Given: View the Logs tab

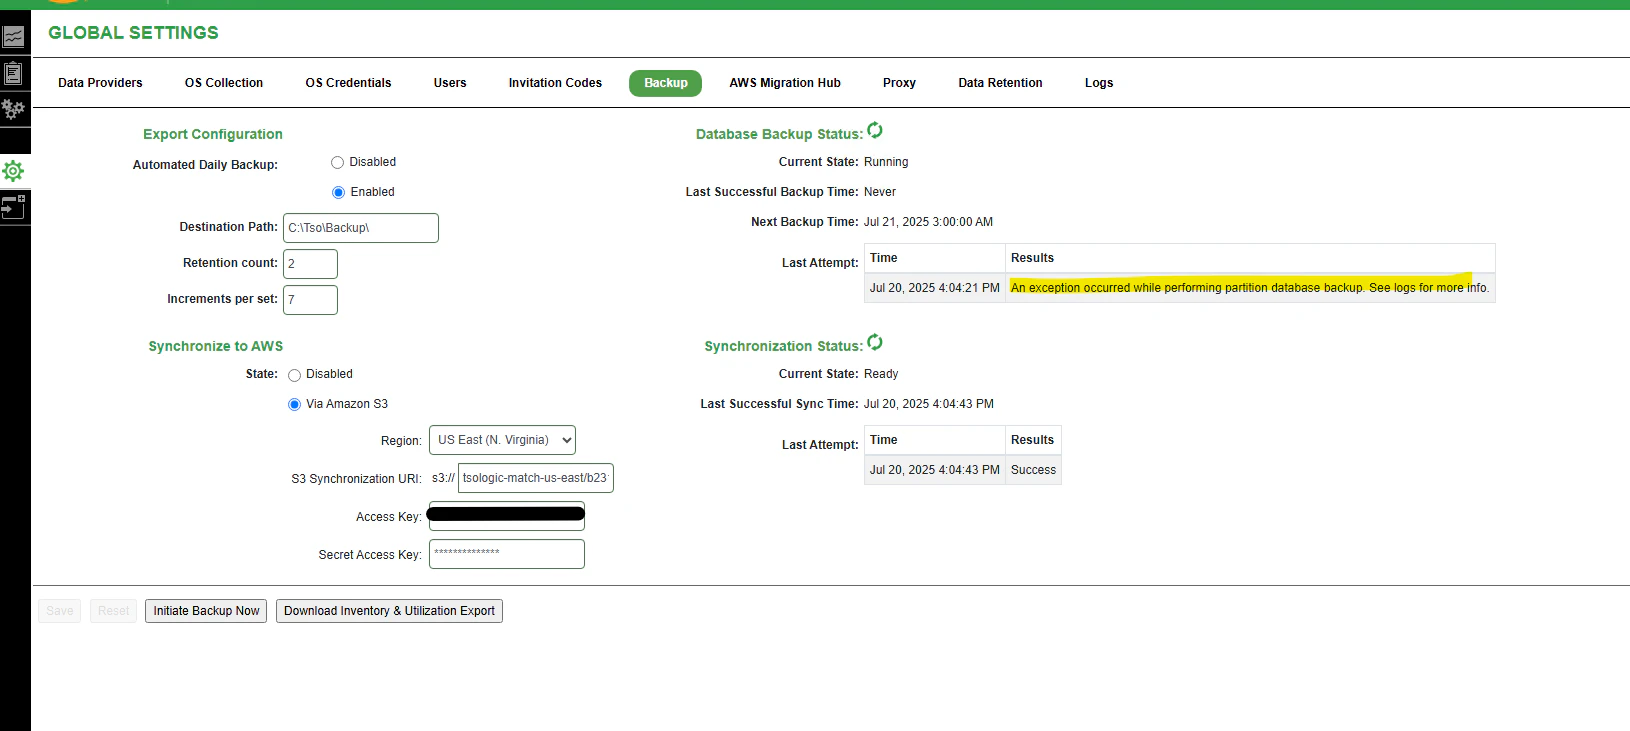Looking at the screenshot, I should coord(1099,83).
